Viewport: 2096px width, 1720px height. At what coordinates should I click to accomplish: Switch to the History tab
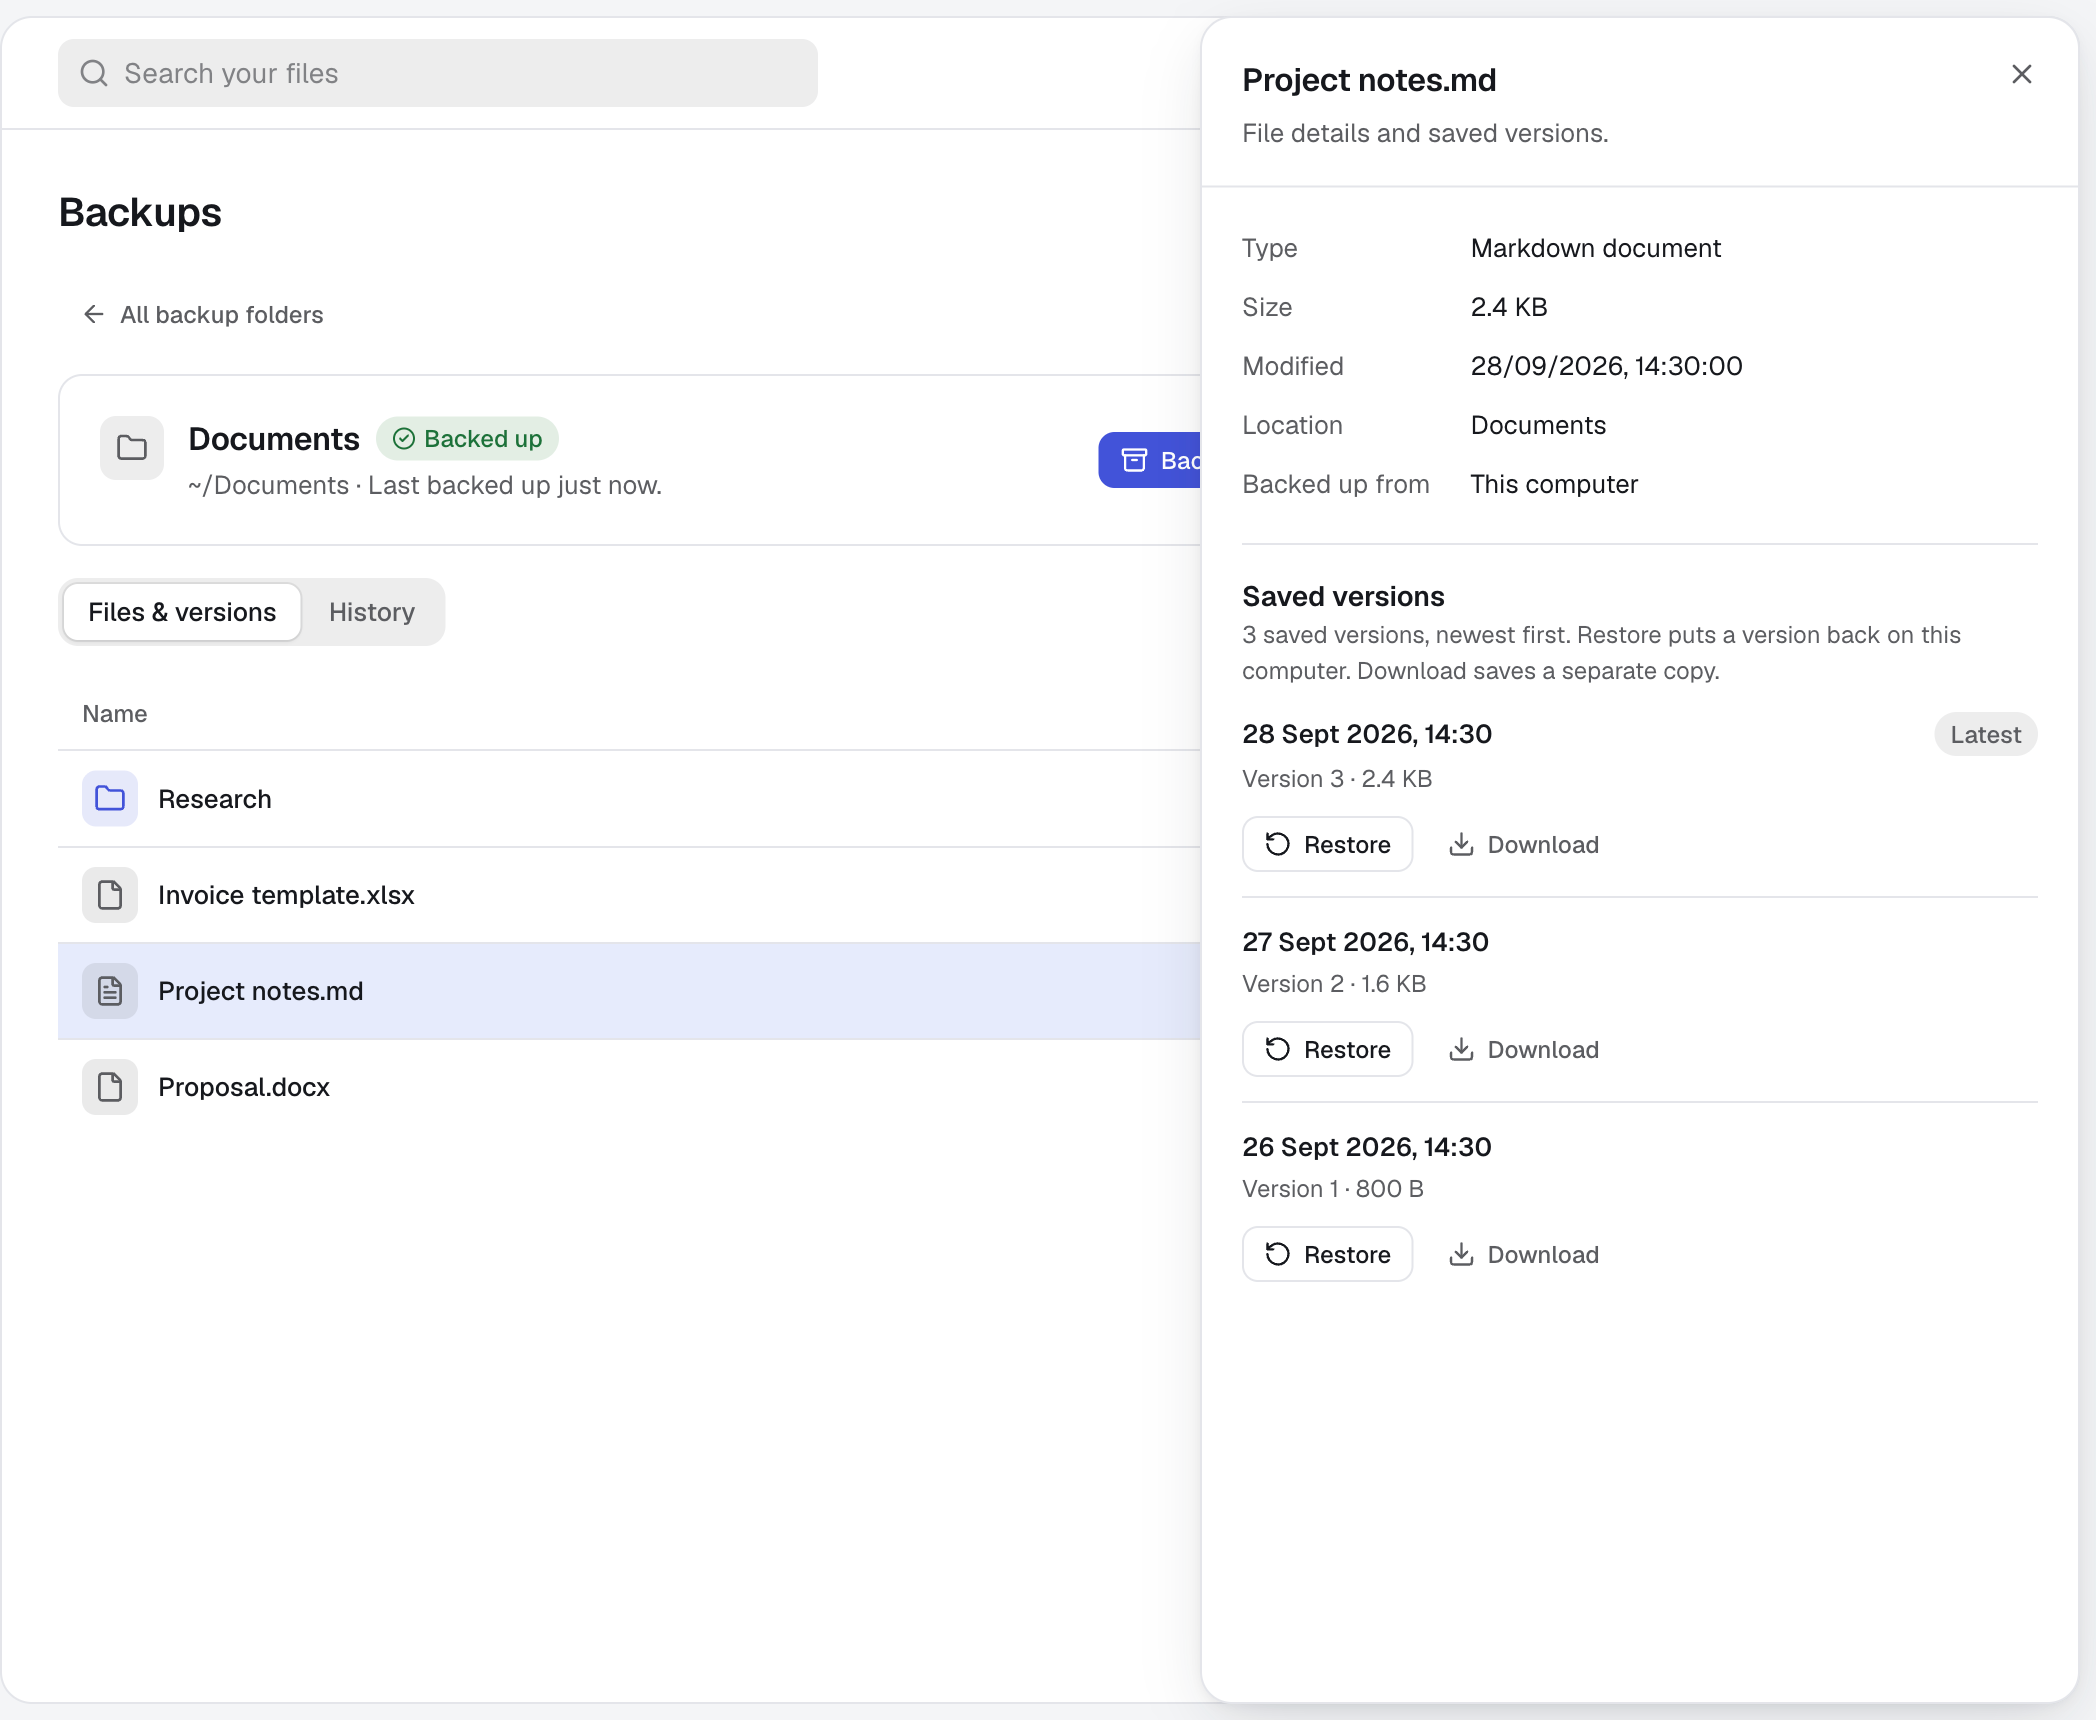(372, 612)
